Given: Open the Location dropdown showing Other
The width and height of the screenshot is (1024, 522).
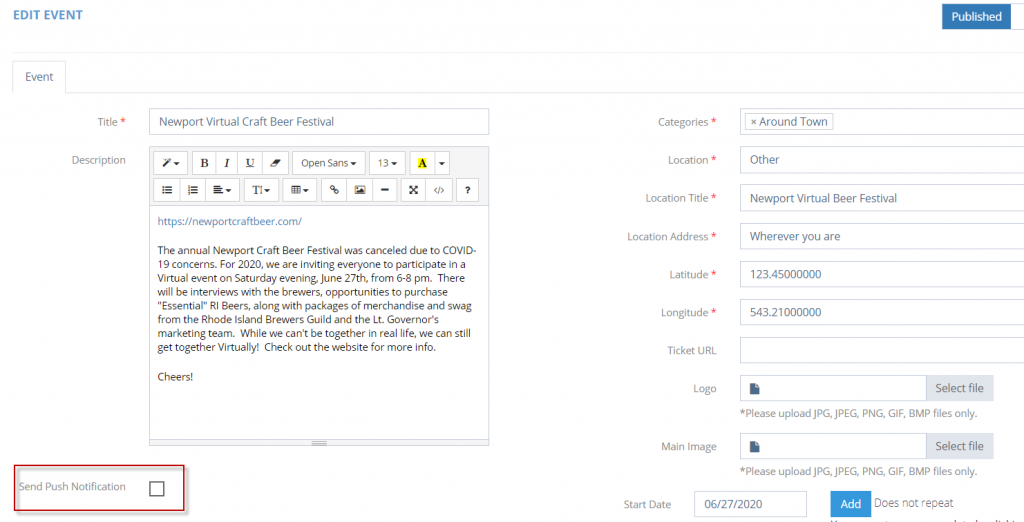Looking at the screenshot, I should (882, 159).
